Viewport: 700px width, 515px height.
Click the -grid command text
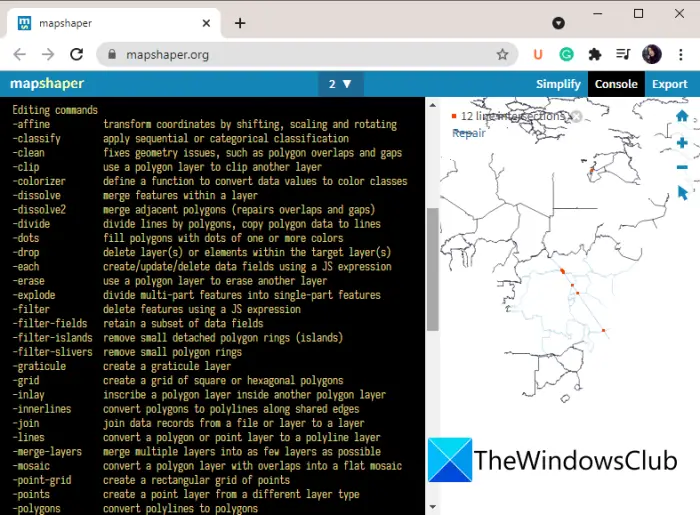pos(26,380)
